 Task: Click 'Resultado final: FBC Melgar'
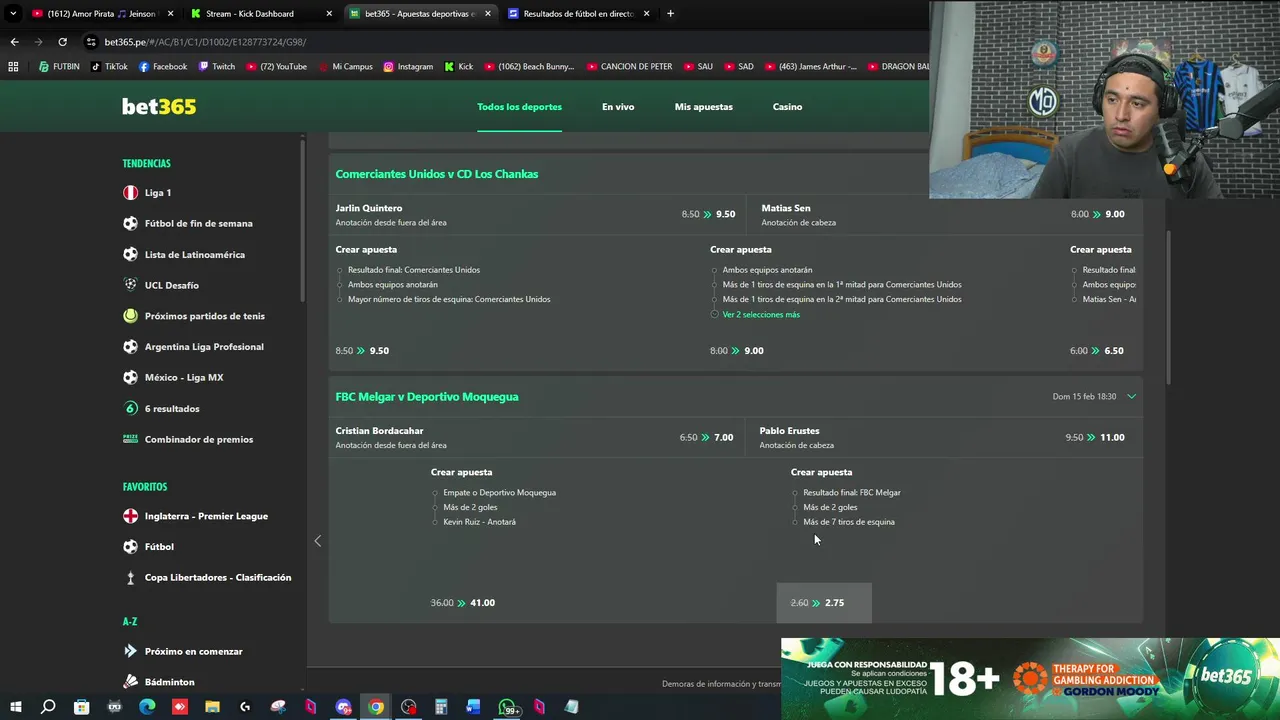851,493
